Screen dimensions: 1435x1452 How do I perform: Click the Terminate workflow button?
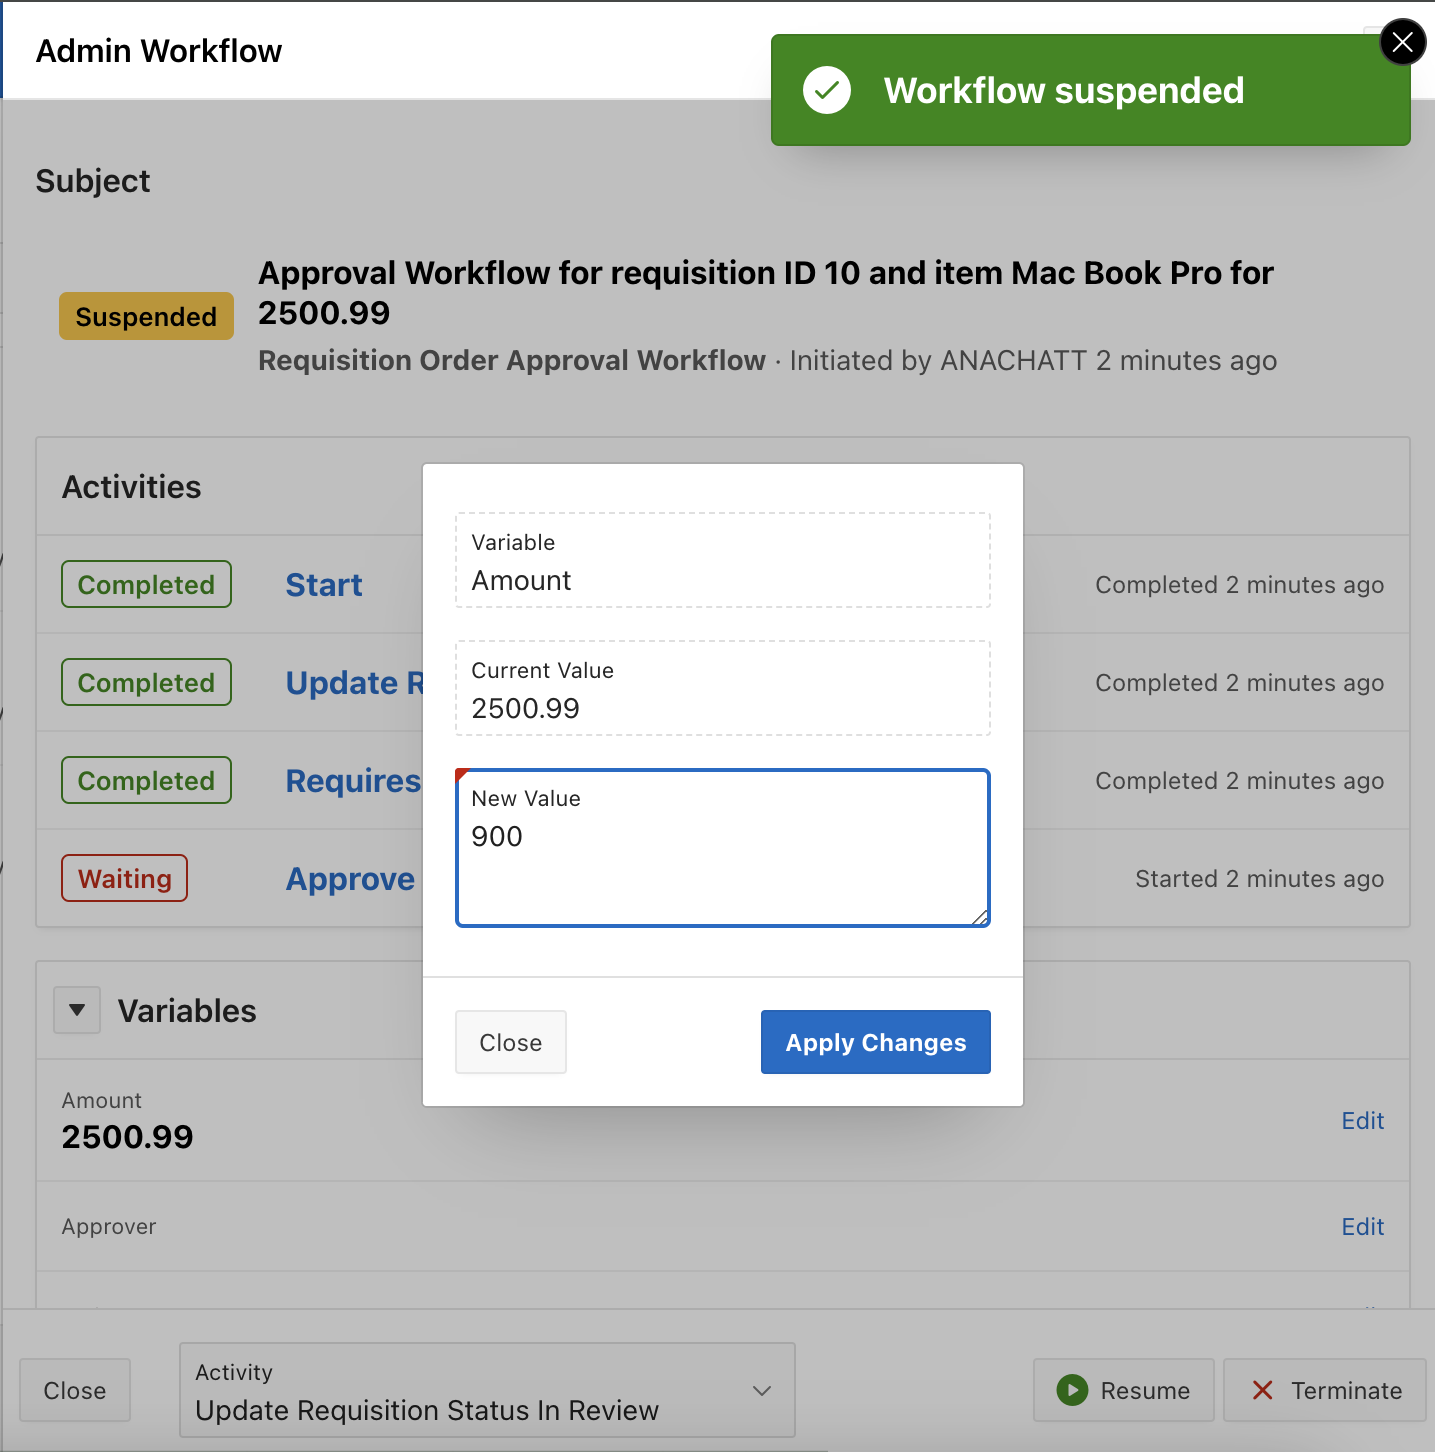pyautogui.click(x=1325, y=1390)
